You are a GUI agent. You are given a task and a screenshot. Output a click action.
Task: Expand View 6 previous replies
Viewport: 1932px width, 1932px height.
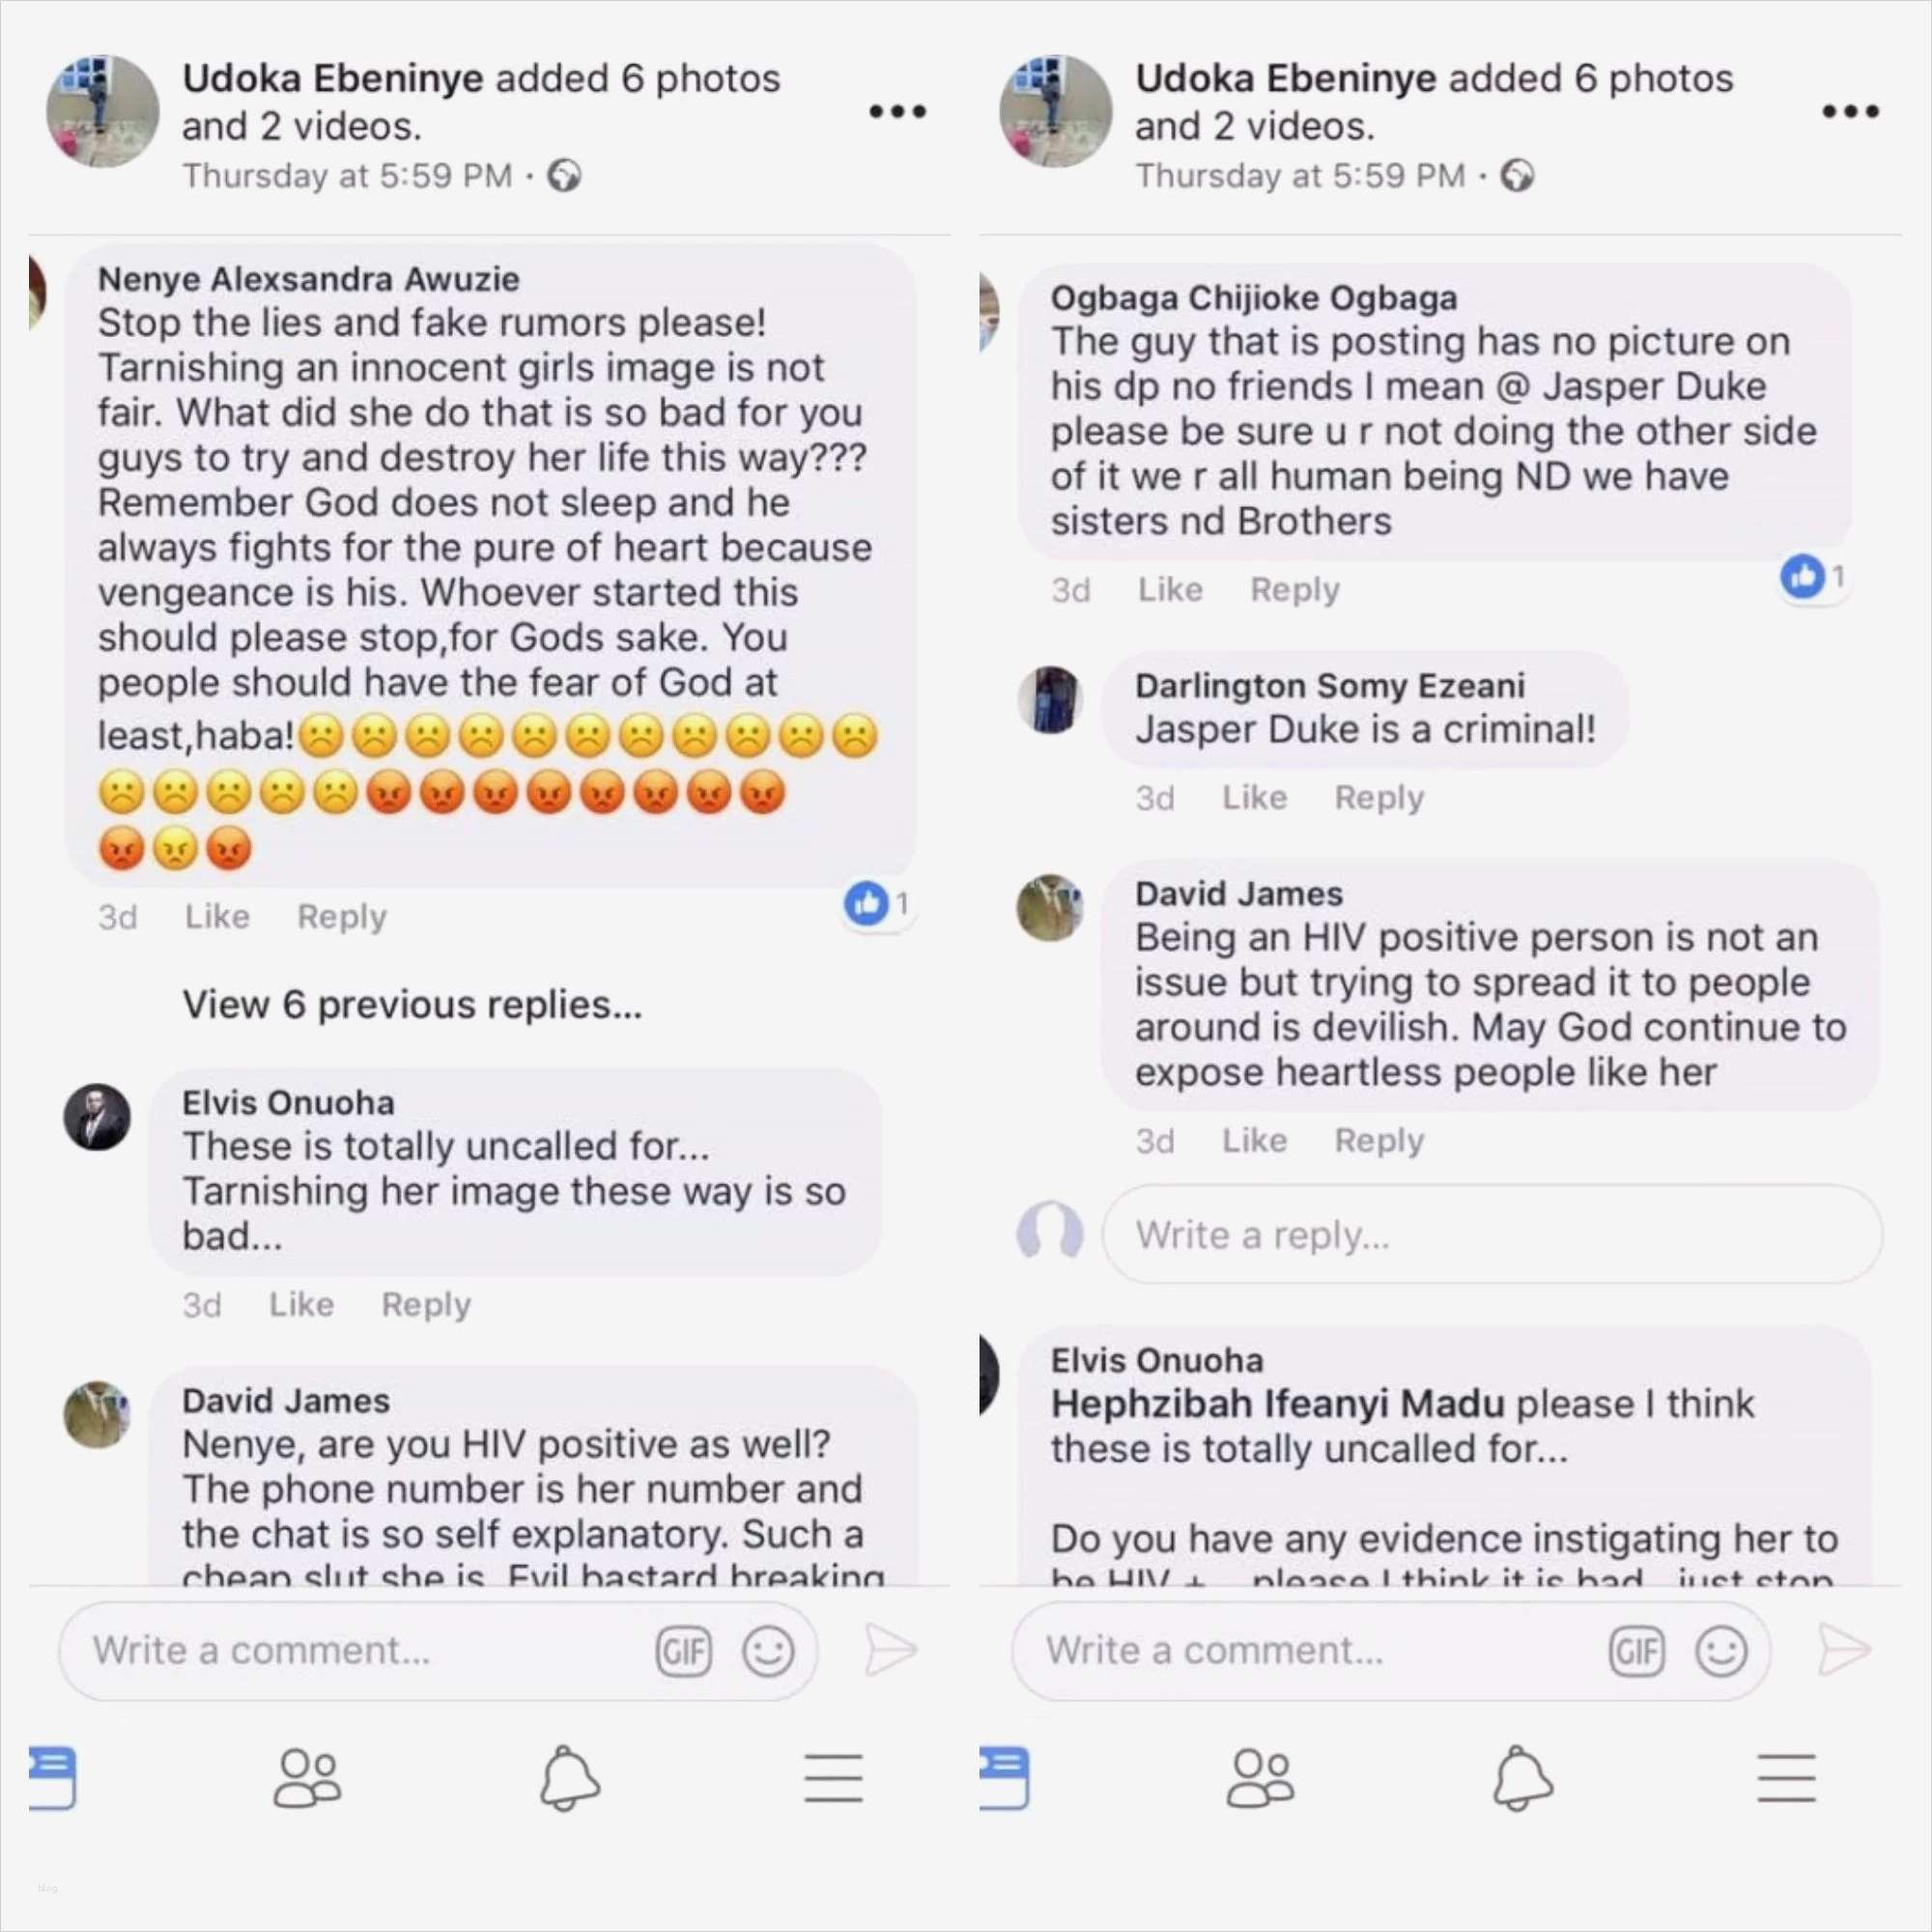pyautogui.click(x=412, y=1004)
